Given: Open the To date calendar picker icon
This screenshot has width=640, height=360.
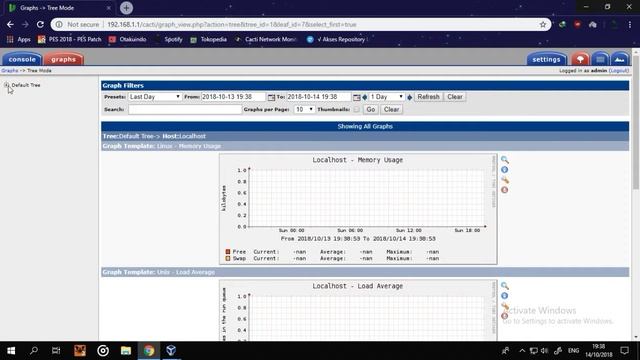Looking at the screenshot, I should pyautogui.click(x=357, y=97).
